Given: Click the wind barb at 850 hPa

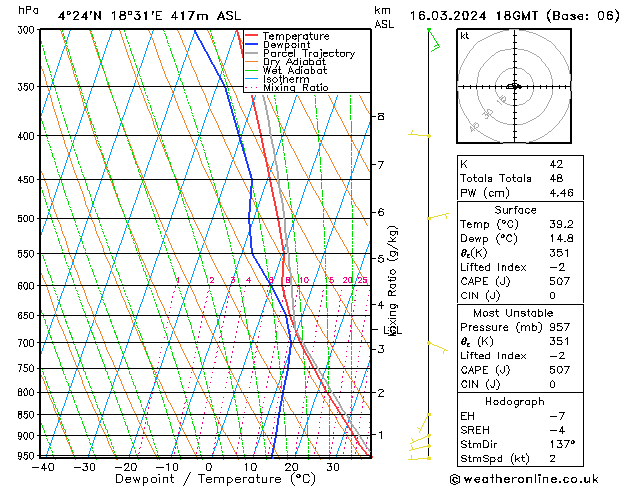Looking at the screenshot, I should click(x=424, y=423).
